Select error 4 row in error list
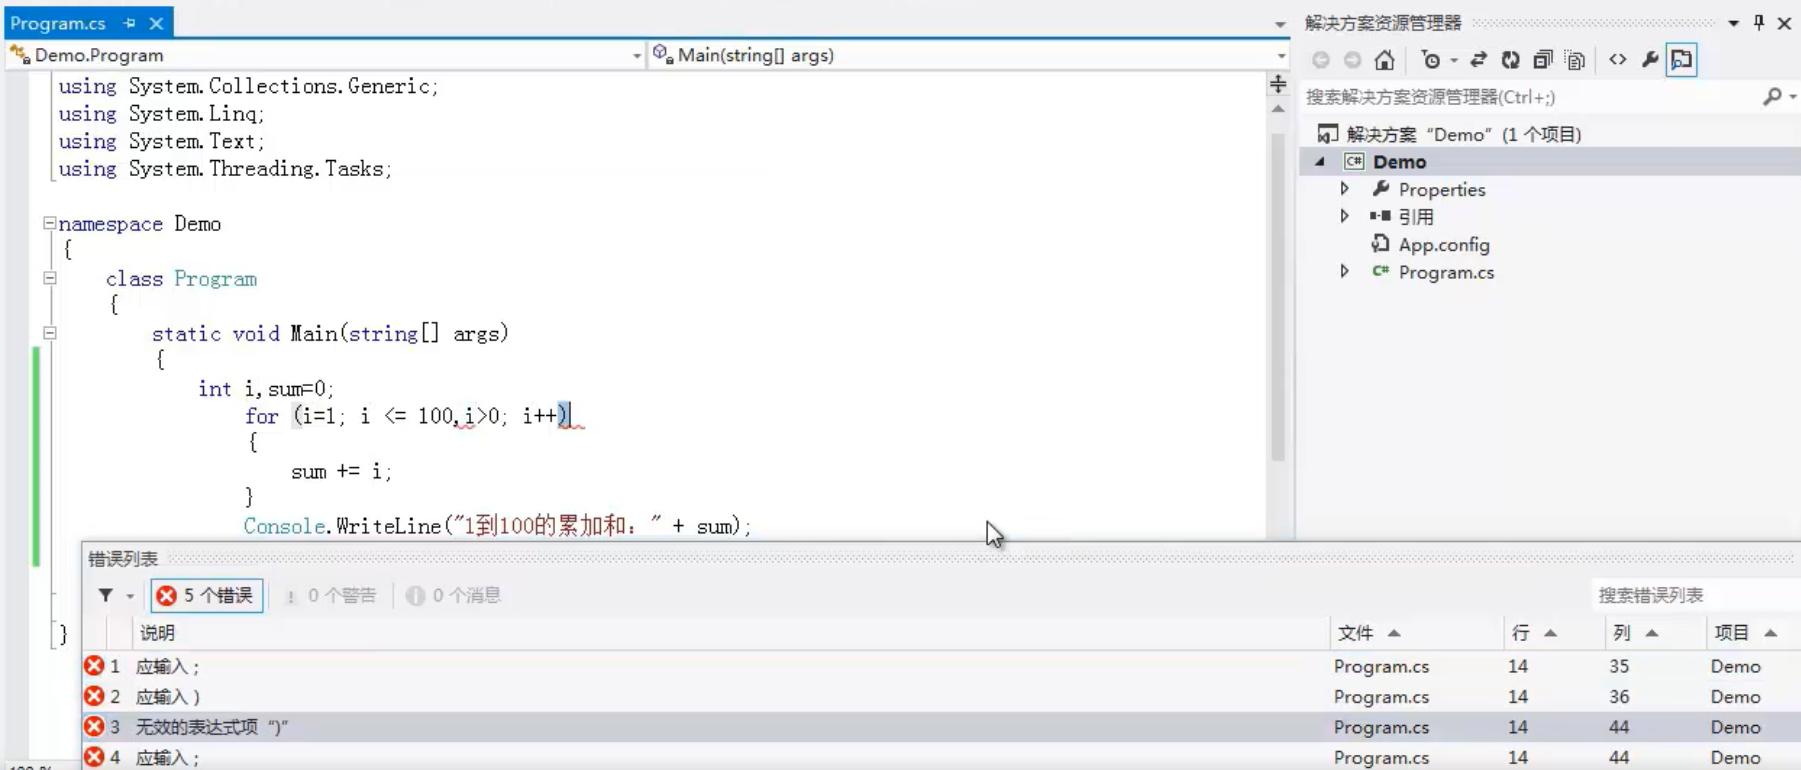Image resolution: width=1801 pixels, height=770 pixels. (941, 757)
